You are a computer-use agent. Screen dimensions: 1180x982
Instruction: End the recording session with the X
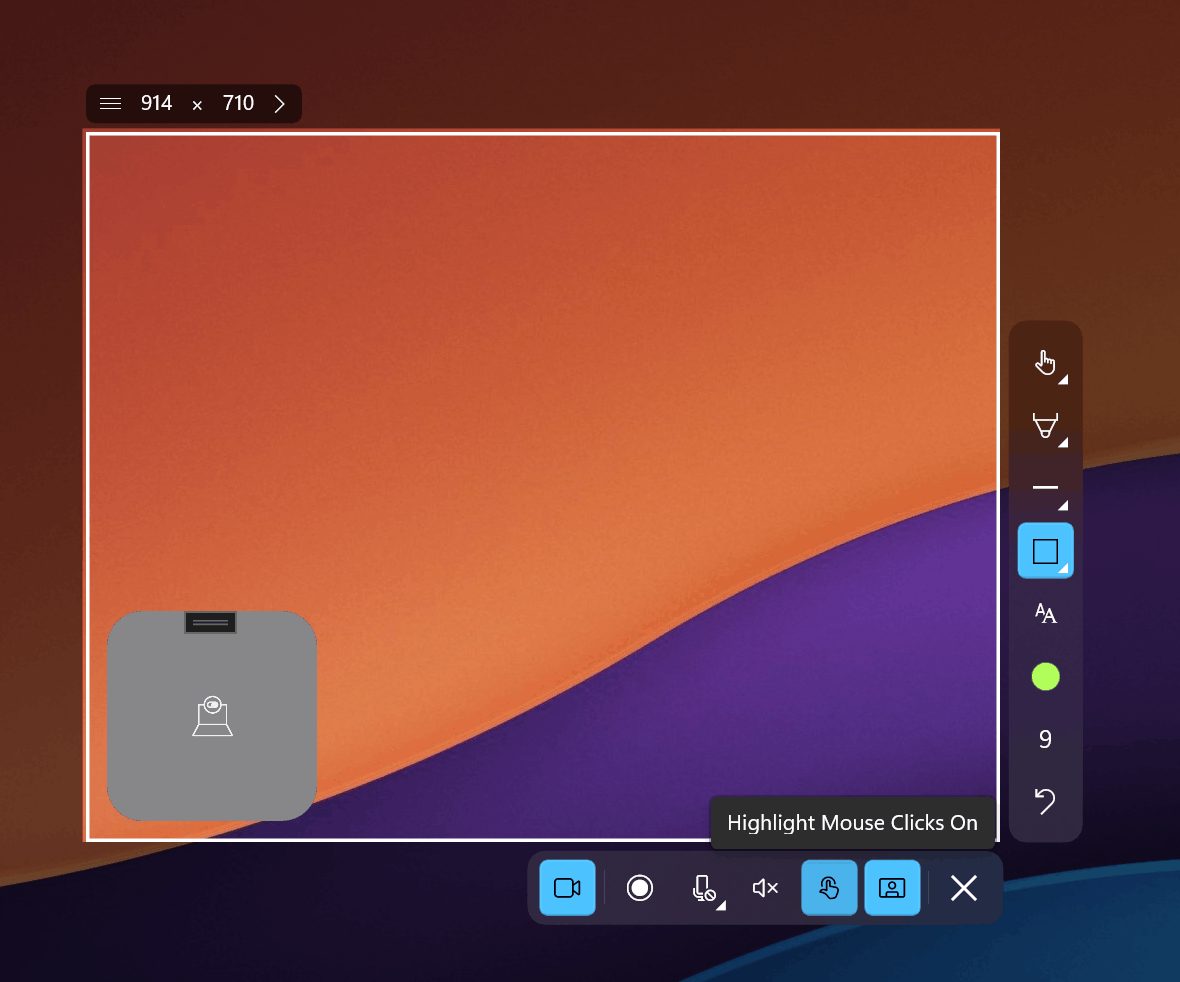coord(963,888)
